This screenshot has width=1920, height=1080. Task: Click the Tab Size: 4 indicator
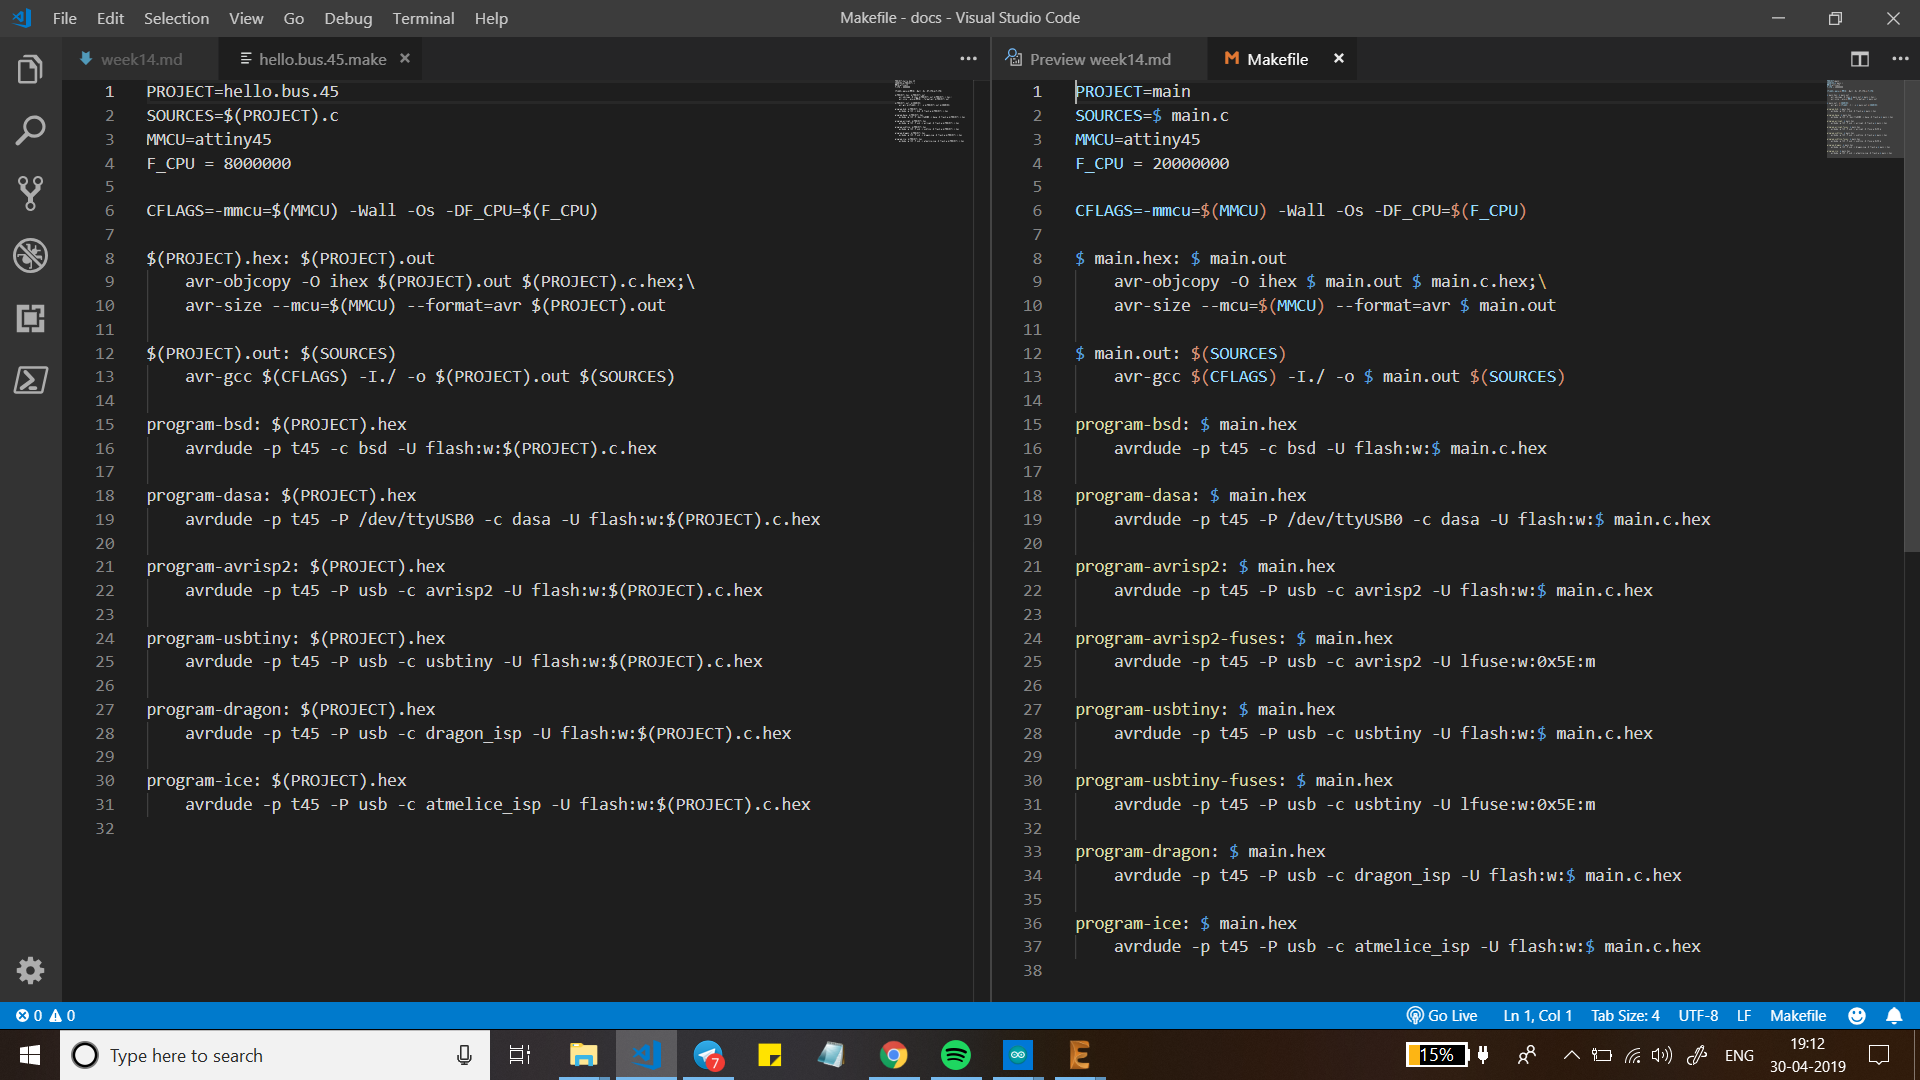pyautogui.click(x=1624, y=1015)
